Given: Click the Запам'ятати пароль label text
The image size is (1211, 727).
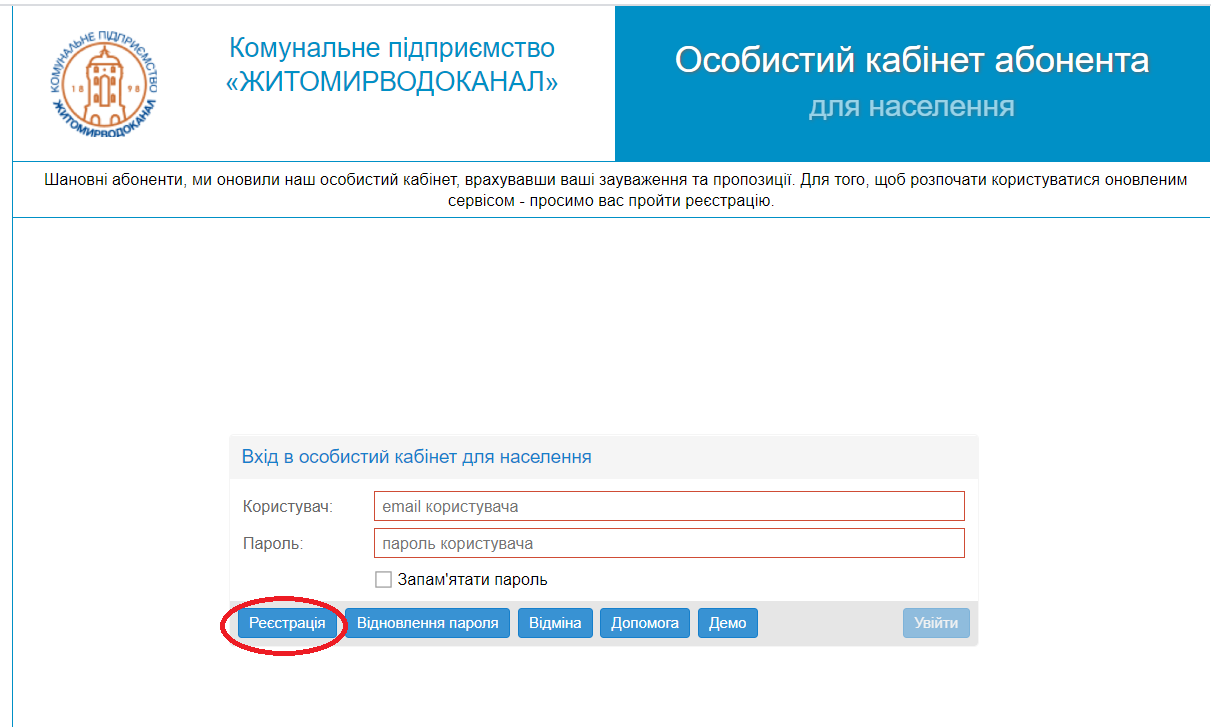Looking at the screenshot, I should (x=472, y=580).
